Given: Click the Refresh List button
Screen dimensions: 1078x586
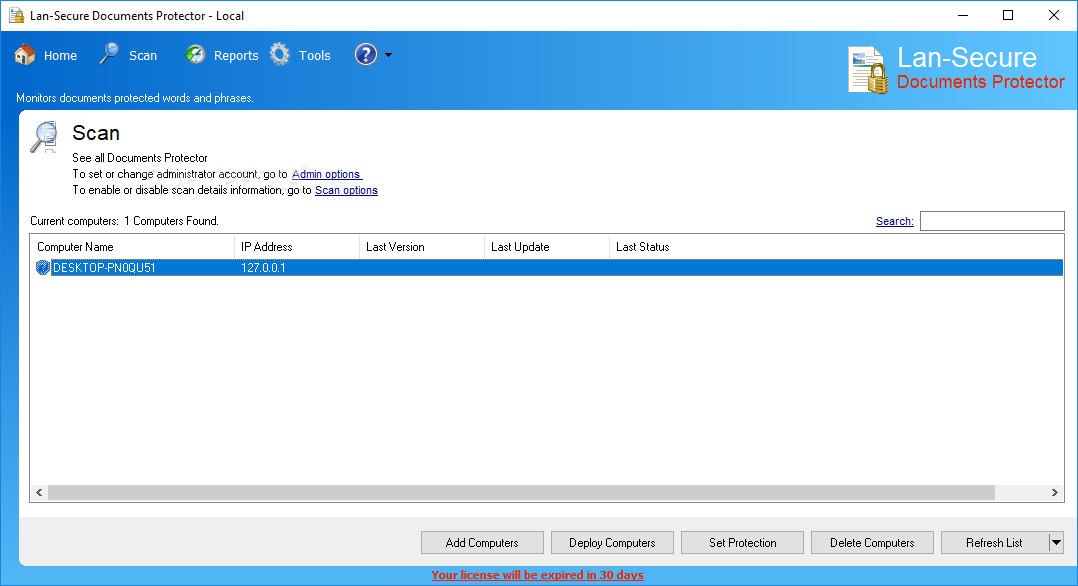Looking at the screenshot, I should point(994,543).
